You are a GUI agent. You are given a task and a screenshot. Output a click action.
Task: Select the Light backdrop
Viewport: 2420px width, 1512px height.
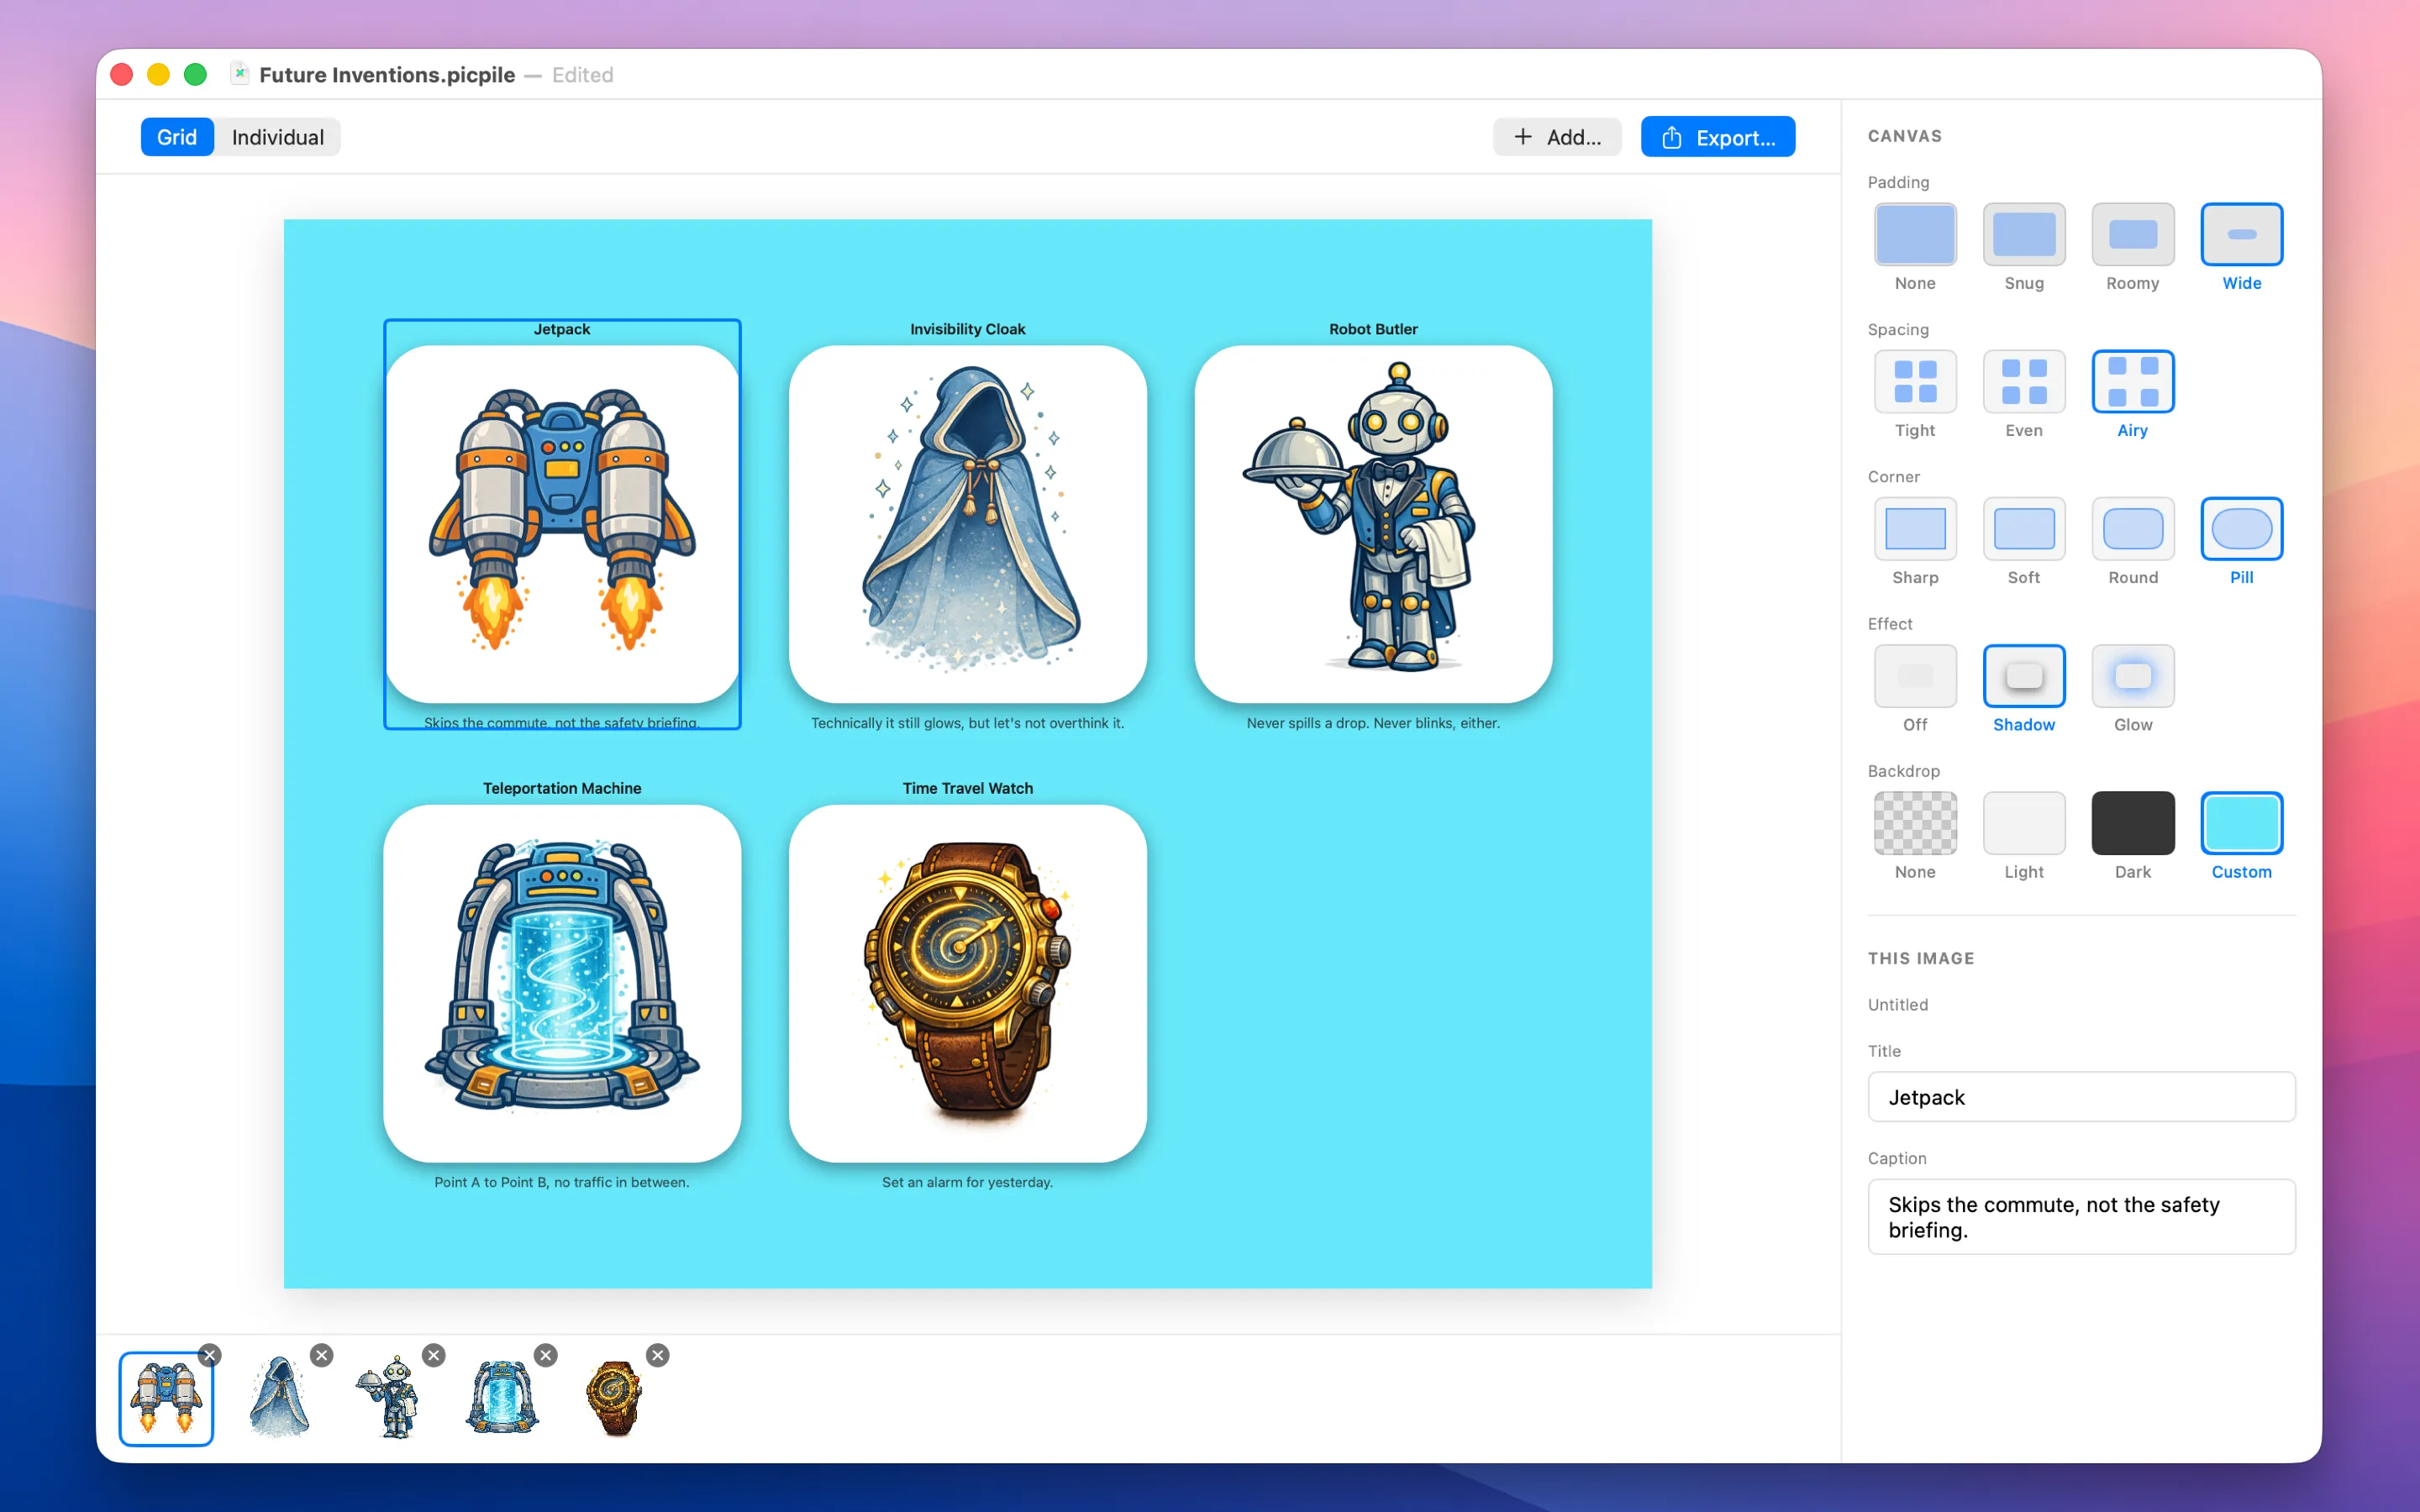click(2023, 822)
